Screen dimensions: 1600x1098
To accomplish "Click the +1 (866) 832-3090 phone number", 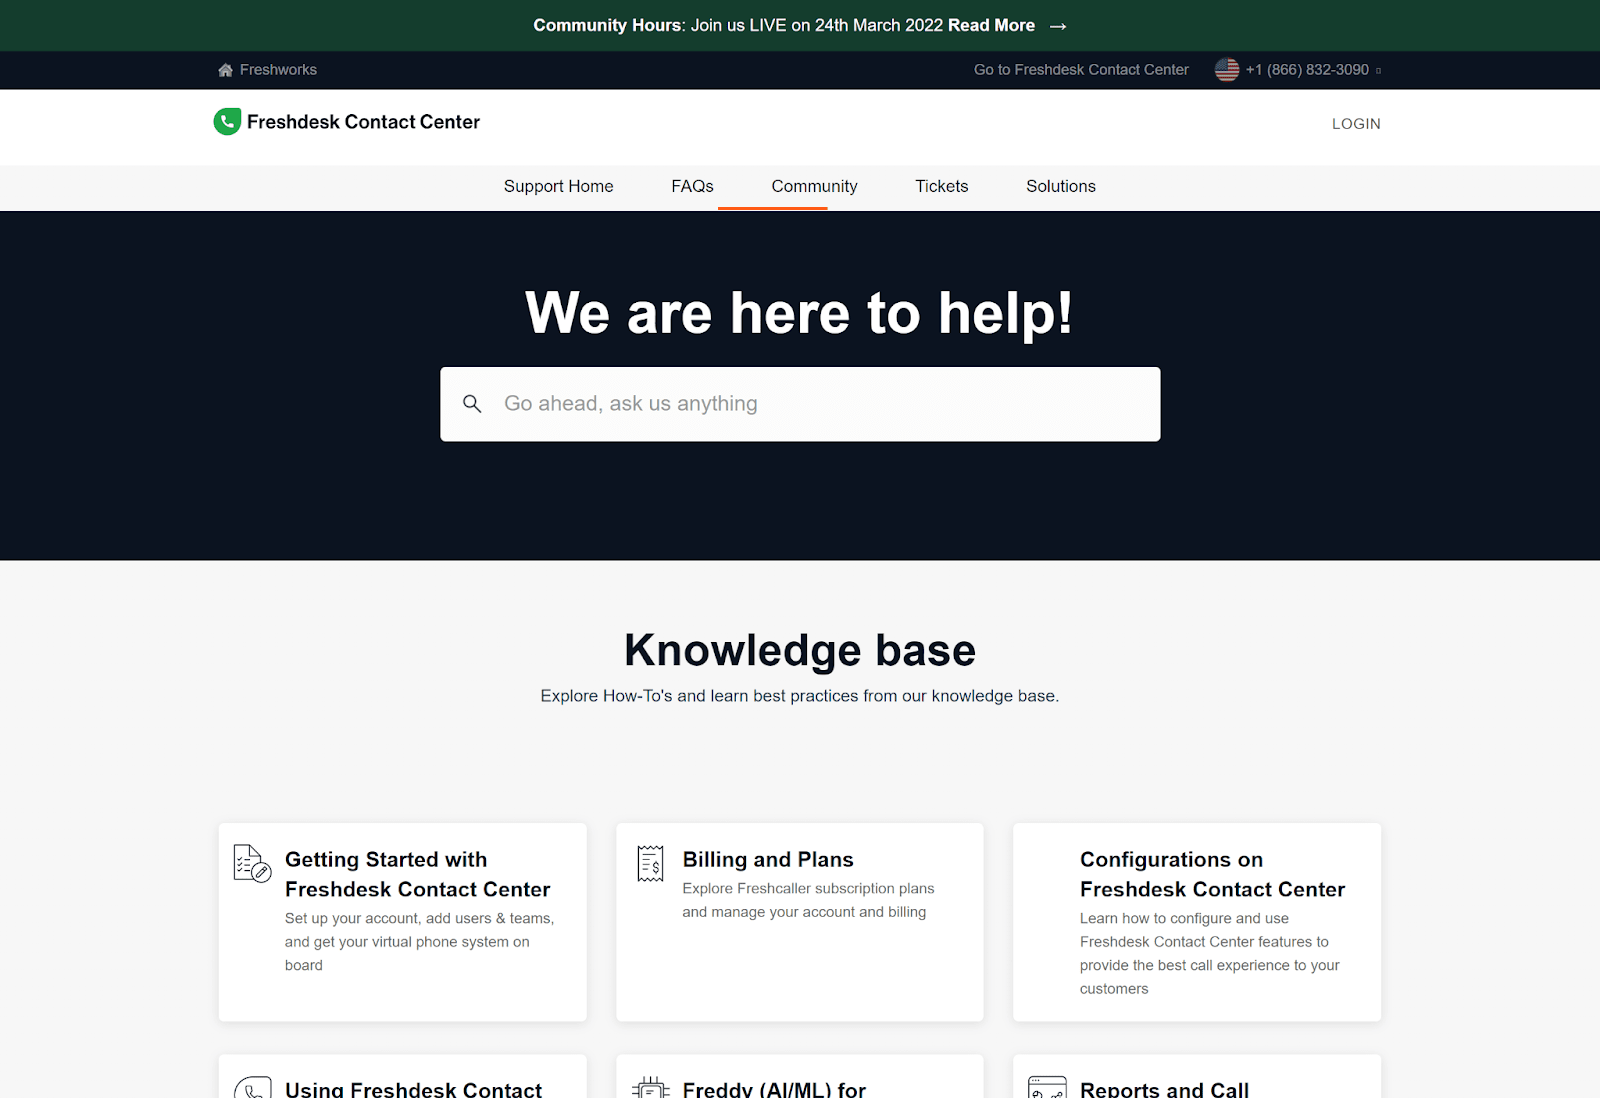I will (1307, 70).
